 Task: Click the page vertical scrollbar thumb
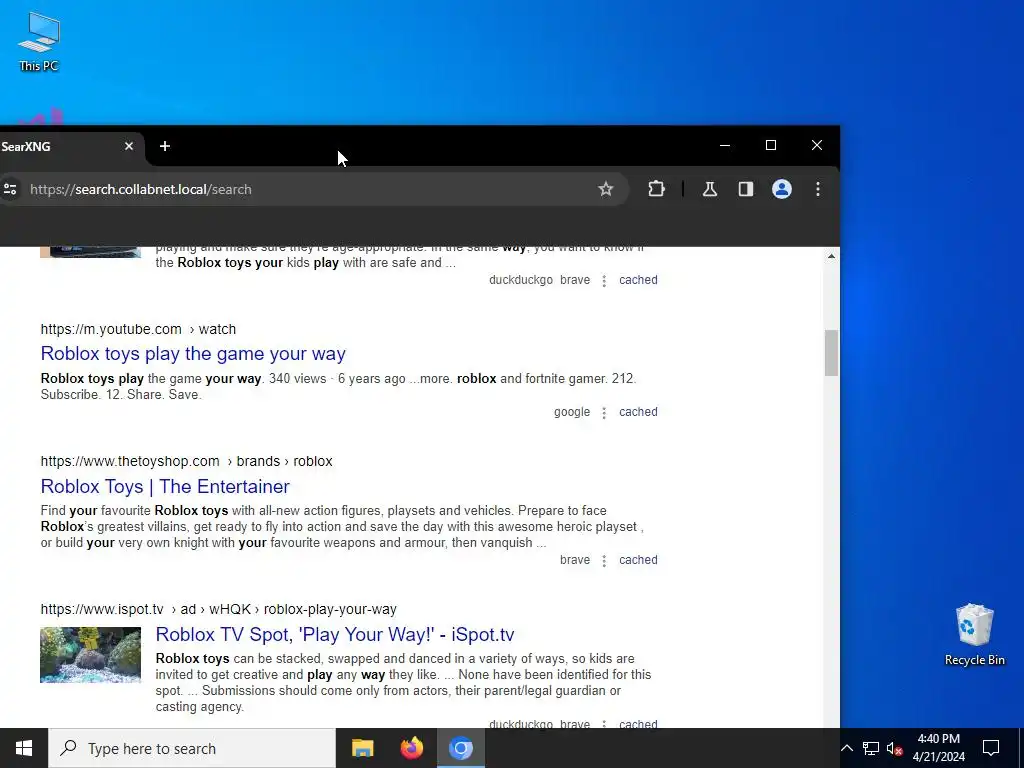(x=831, y=353)
